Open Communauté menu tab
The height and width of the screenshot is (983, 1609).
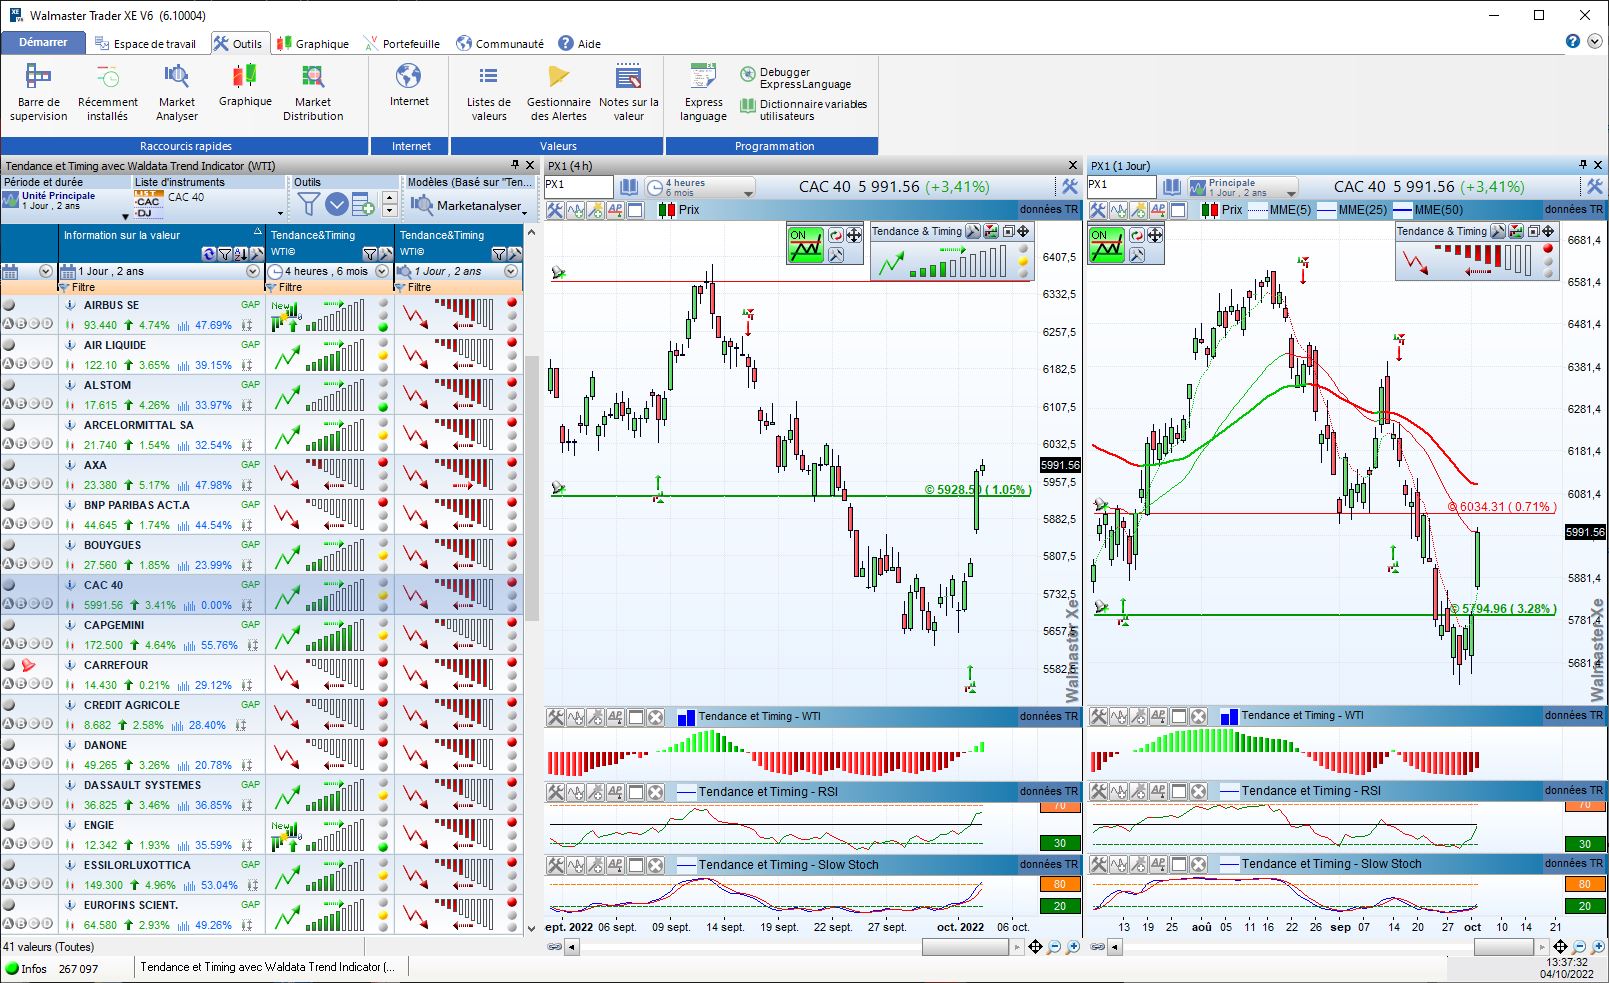click(x=500, y=43)
